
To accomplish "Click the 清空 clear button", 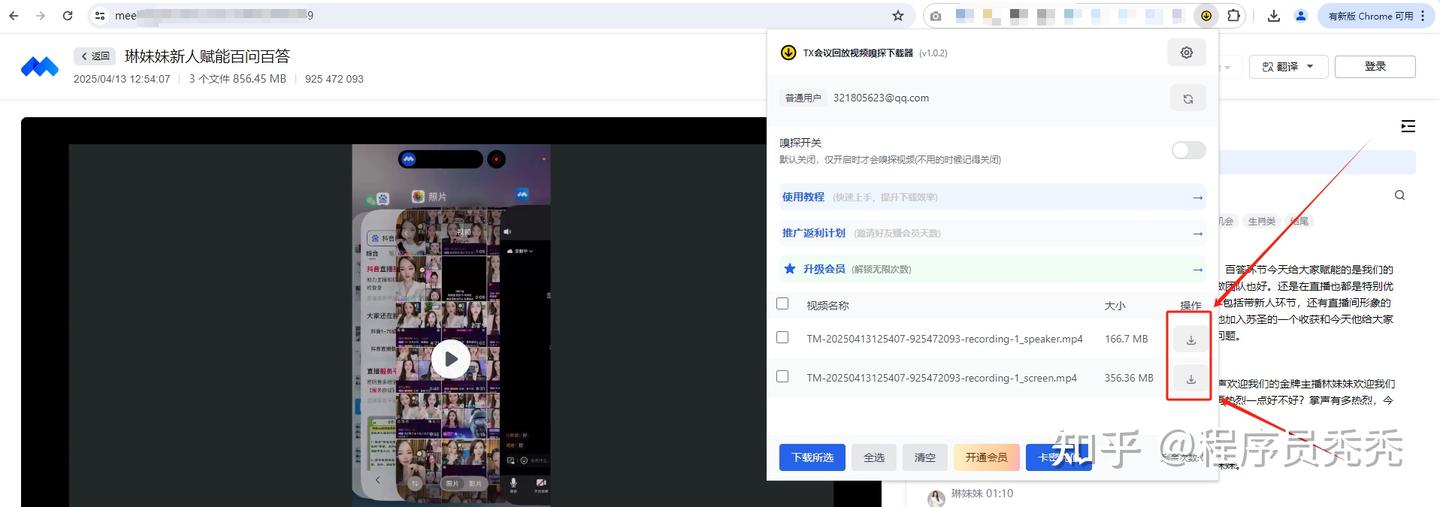I will pos(925,457).
